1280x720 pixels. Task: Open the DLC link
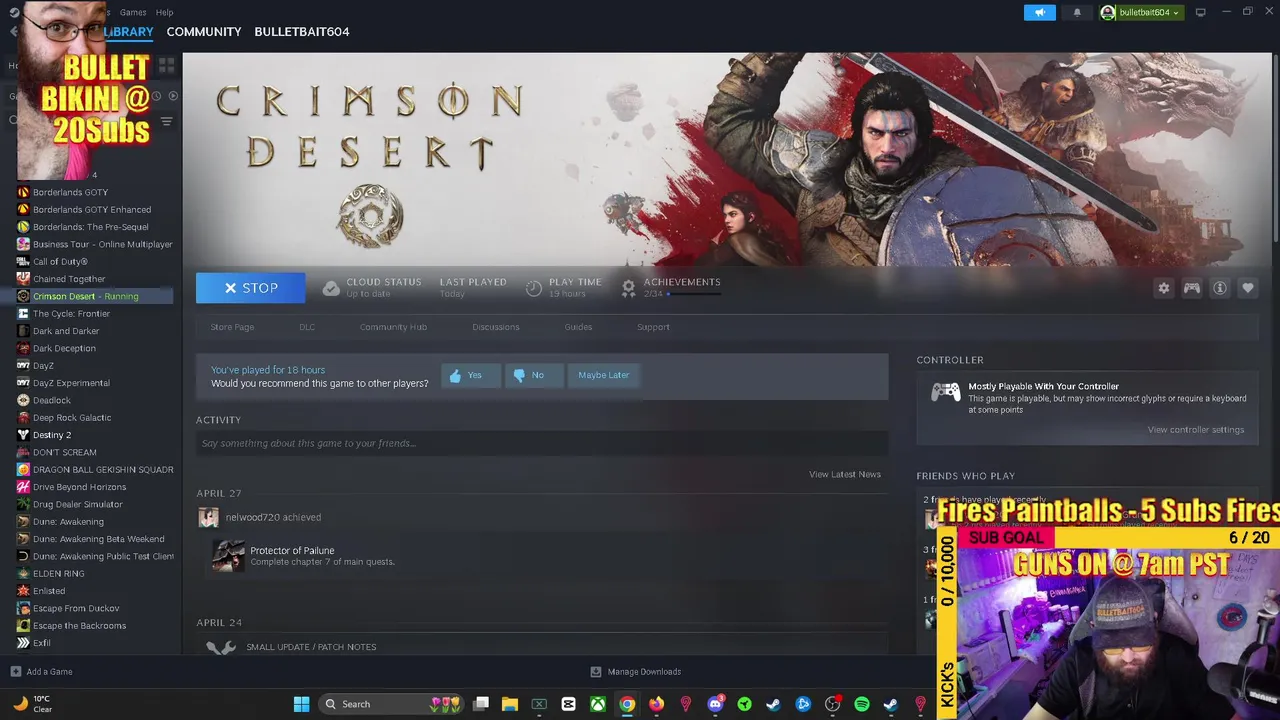coord(307,327)
